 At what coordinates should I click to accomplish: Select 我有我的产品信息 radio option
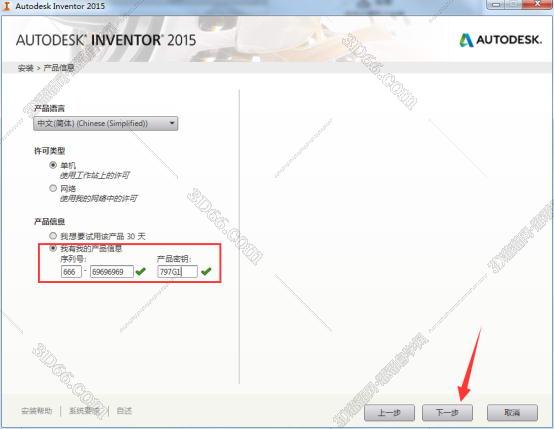(53, 248)
